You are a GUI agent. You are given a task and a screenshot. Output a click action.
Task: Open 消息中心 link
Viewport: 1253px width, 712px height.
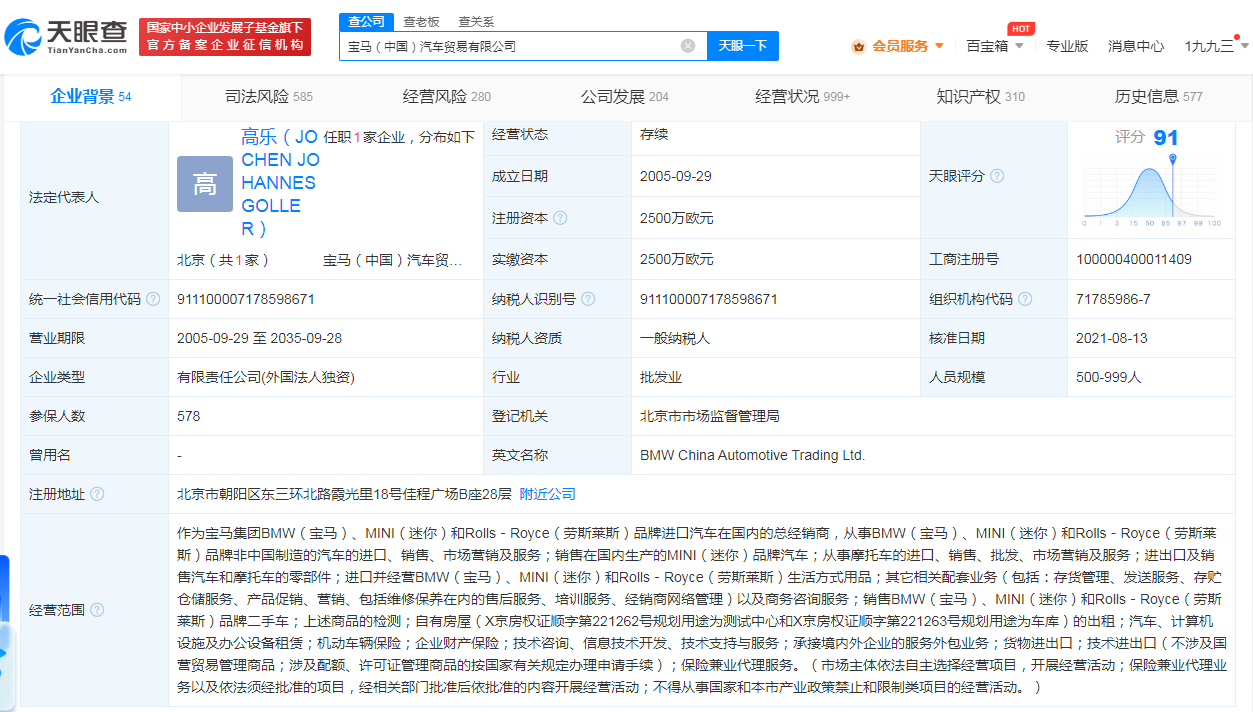click(x=1136, y=46)
